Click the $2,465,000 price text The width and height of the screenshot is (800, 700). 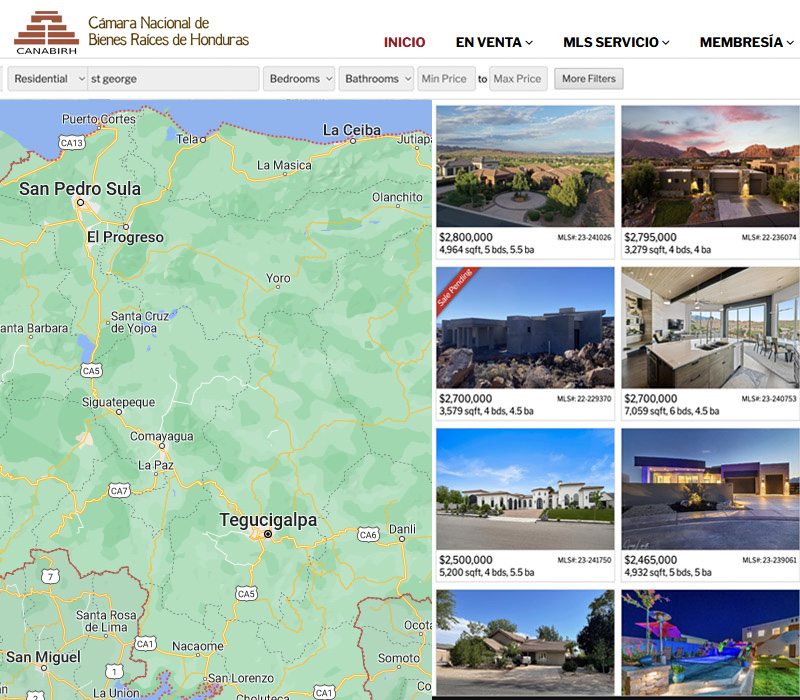tap(651, 560)
